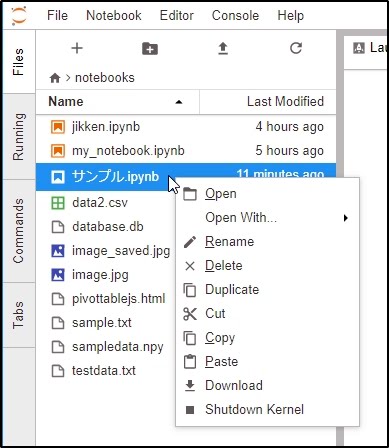Create a new folder using toolbar icon
Image resolution: width=389 pixels, height=448 pixels.
[x=150, y=49]
